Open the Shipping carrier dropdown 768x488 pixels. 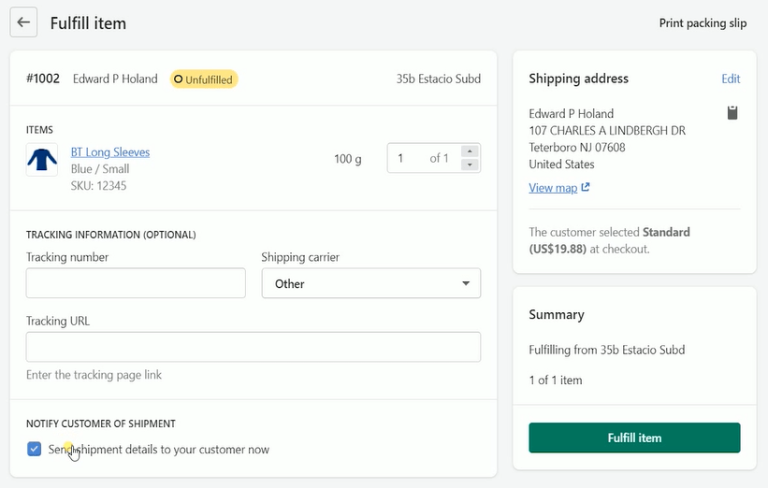click(371, 284)
